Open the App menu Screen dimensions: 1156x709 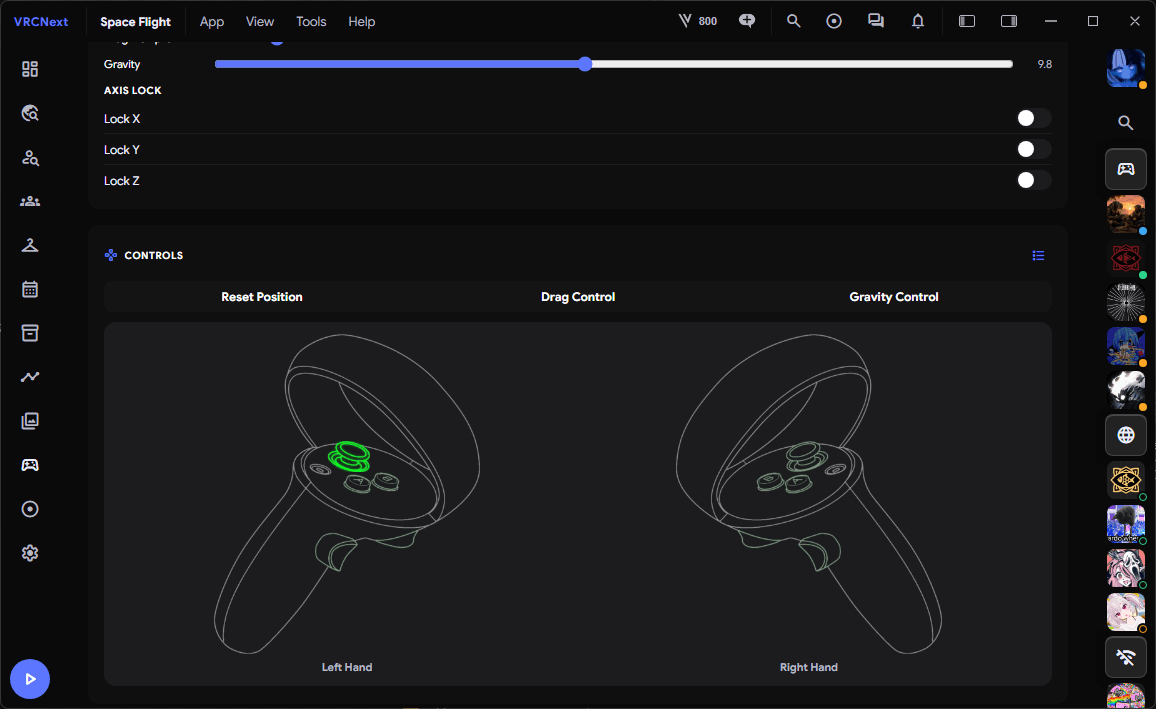[x=212, y=21]
